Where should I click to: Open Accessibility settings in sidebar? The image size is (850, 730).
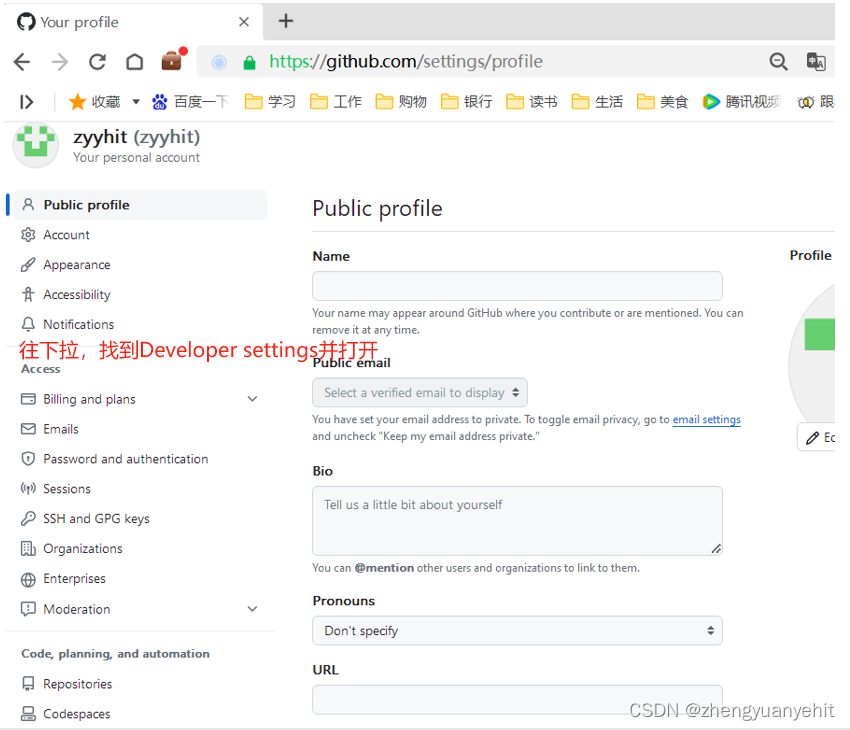point(66,294)
